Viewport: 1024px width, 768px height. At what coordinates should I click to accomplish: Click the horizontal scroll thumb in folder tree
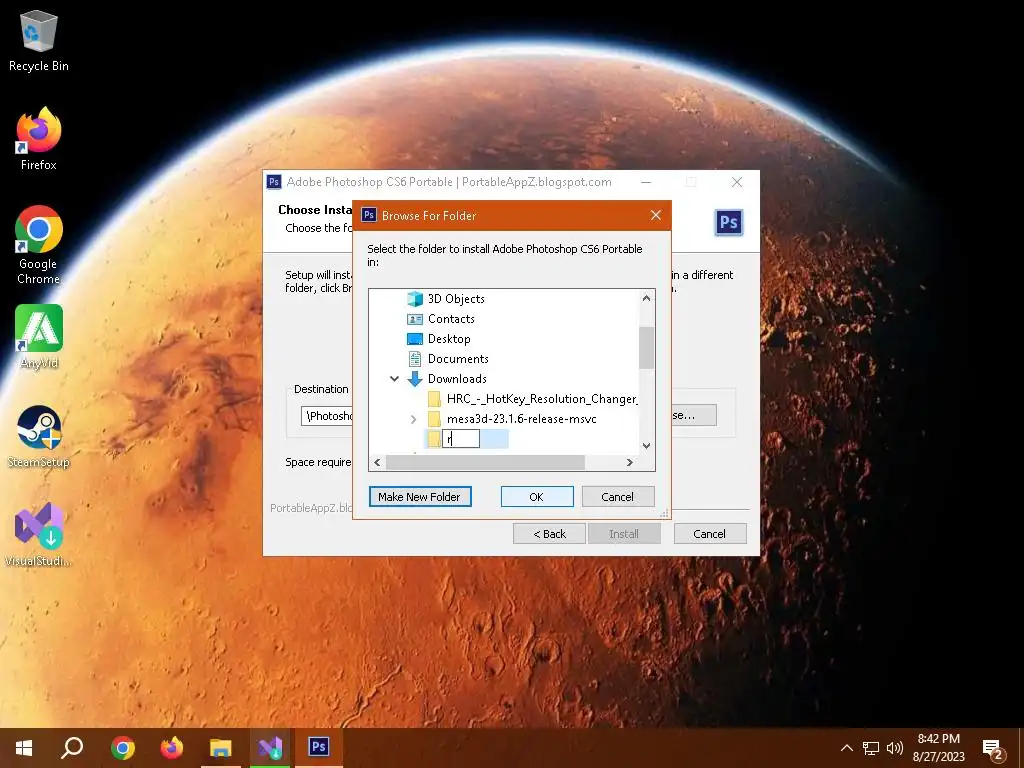tap(485, 462)
